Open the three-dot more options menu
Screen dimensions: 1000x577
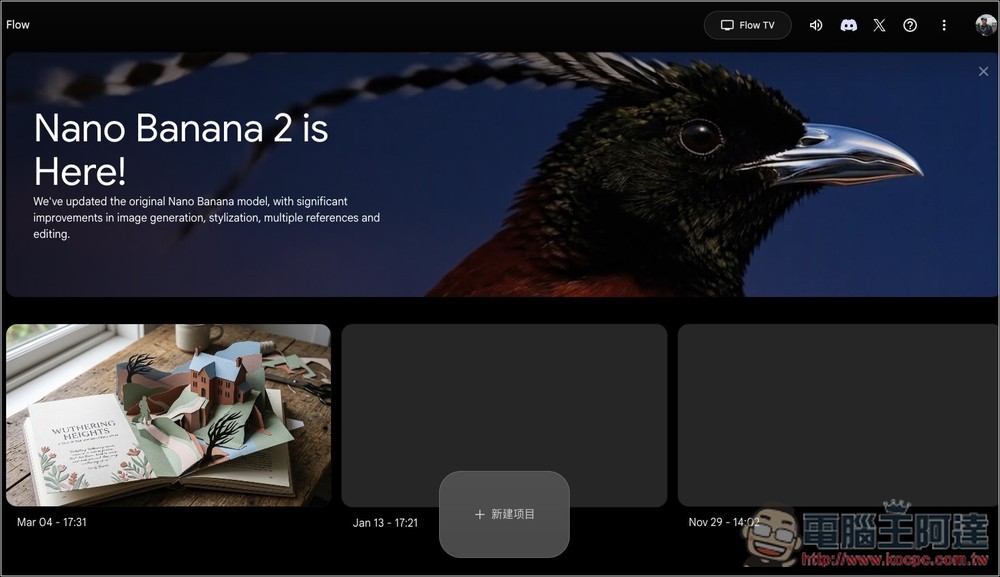(x=943, y=25)
